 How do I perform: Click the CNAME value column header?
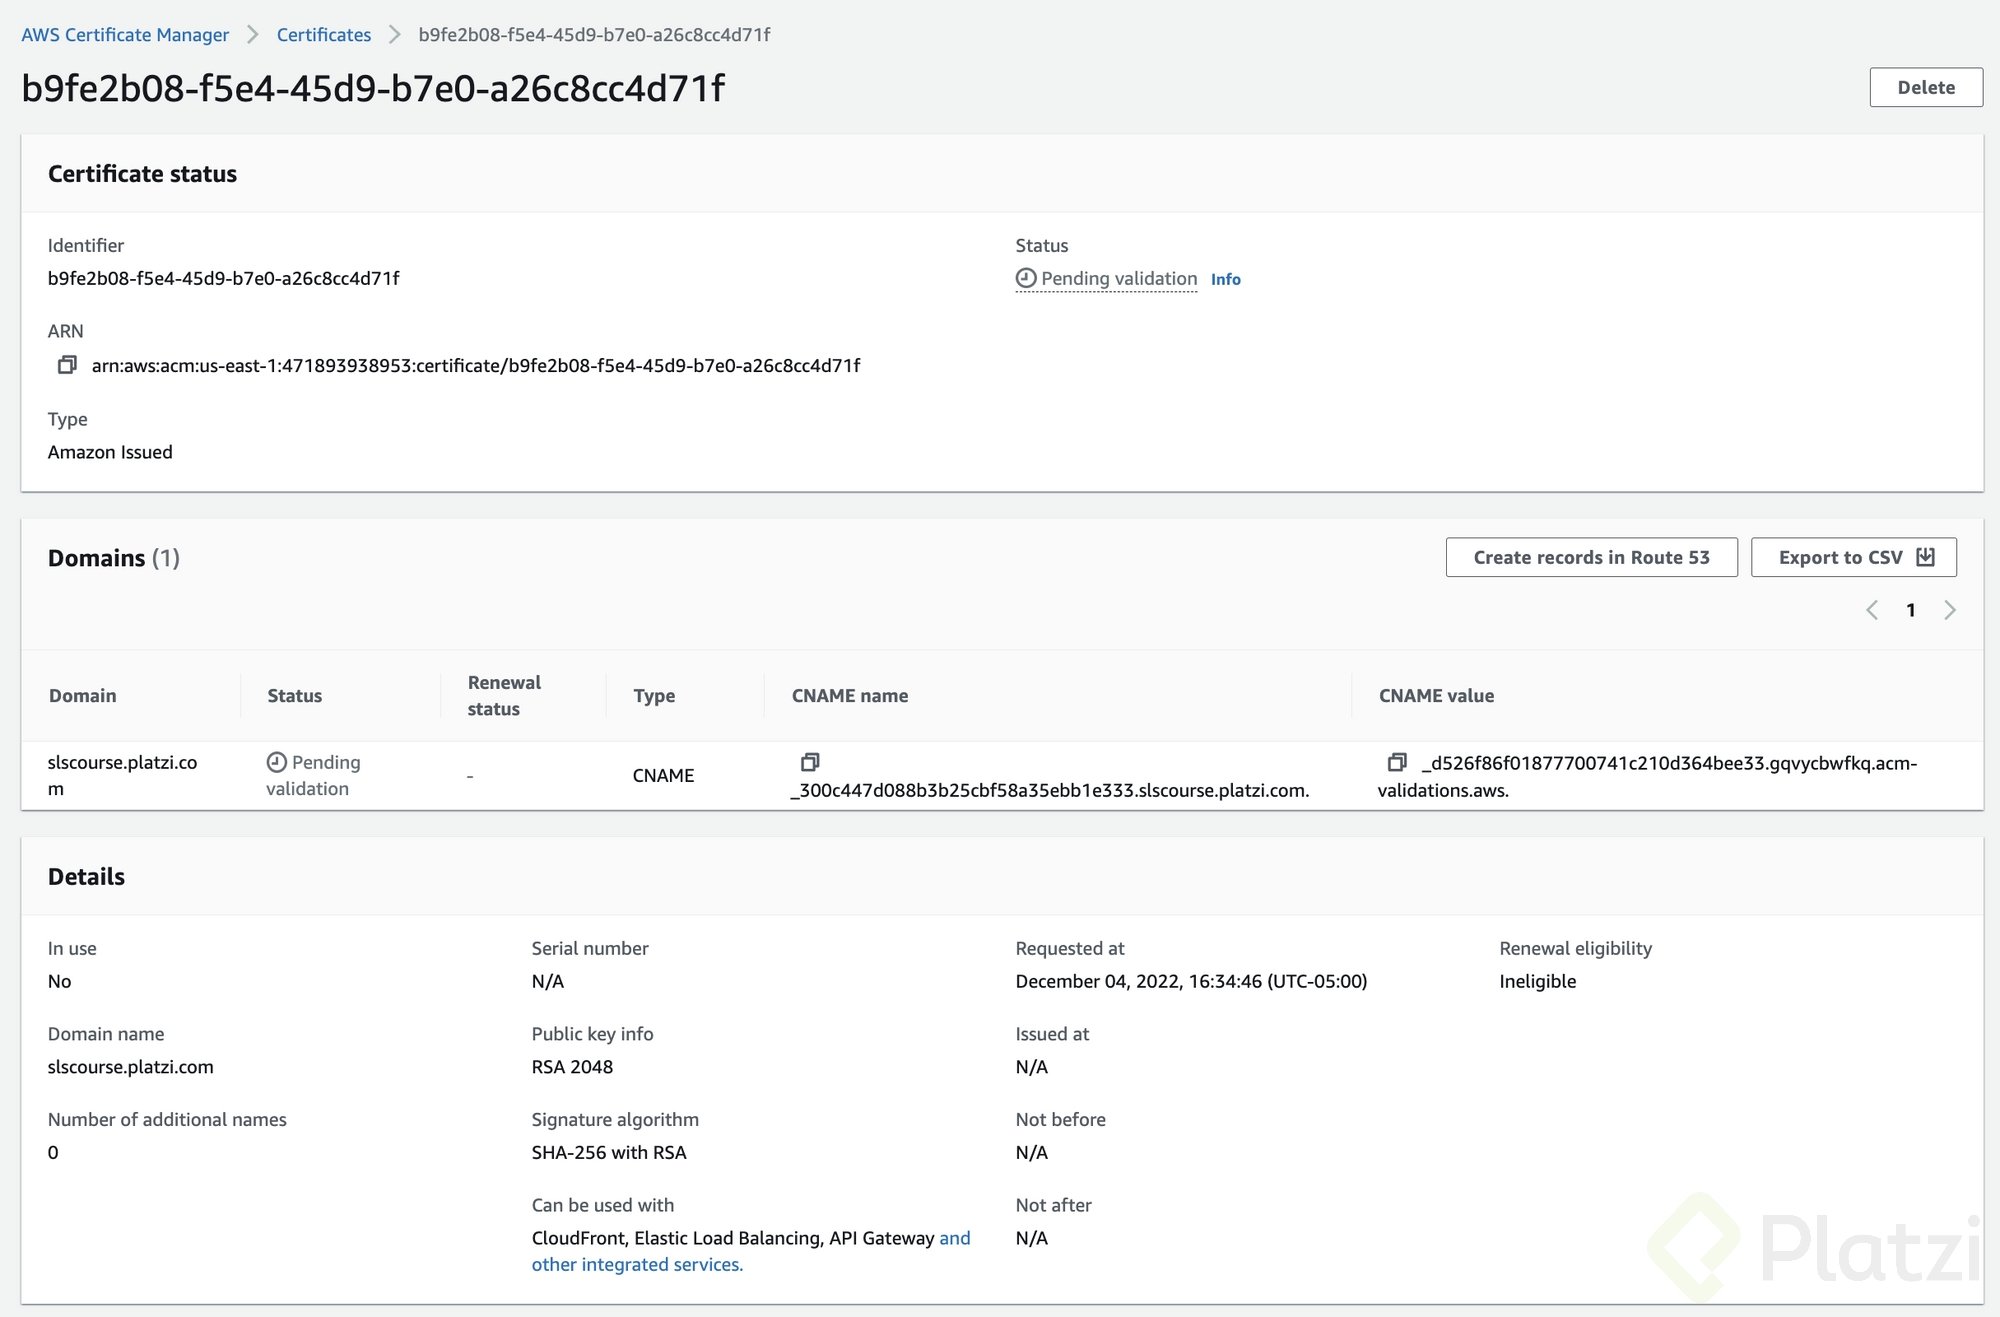coord(1436,695)
